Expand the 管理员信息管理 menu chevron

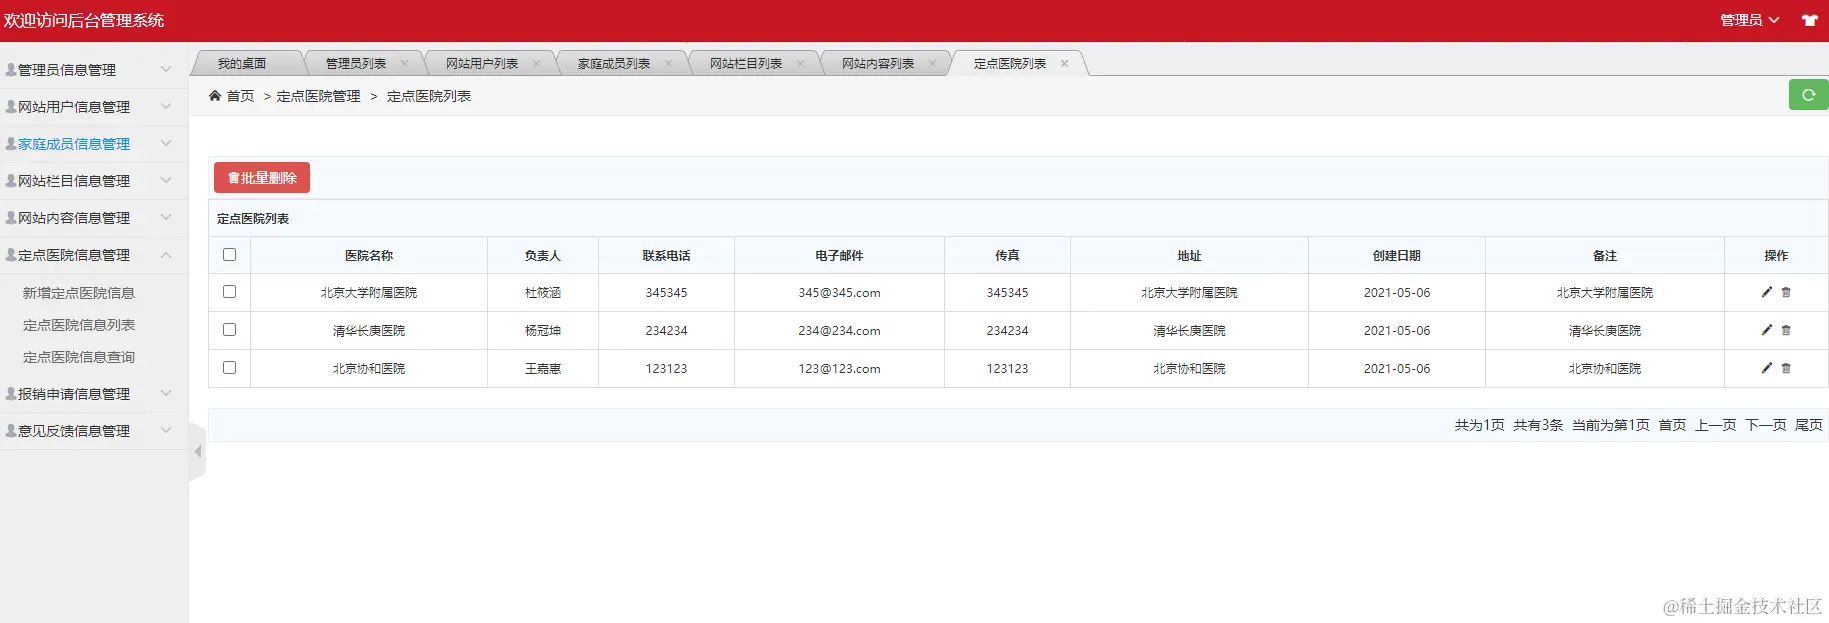[x=166, y=69]
